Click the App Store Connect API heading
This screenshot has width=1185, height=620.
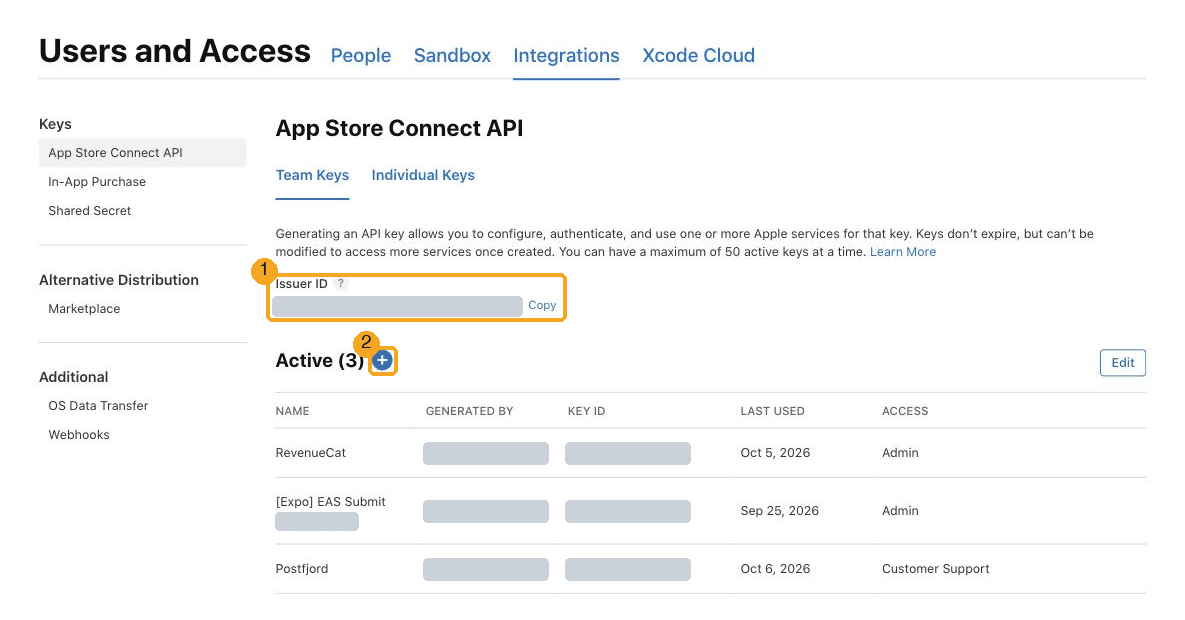point(399,129)
